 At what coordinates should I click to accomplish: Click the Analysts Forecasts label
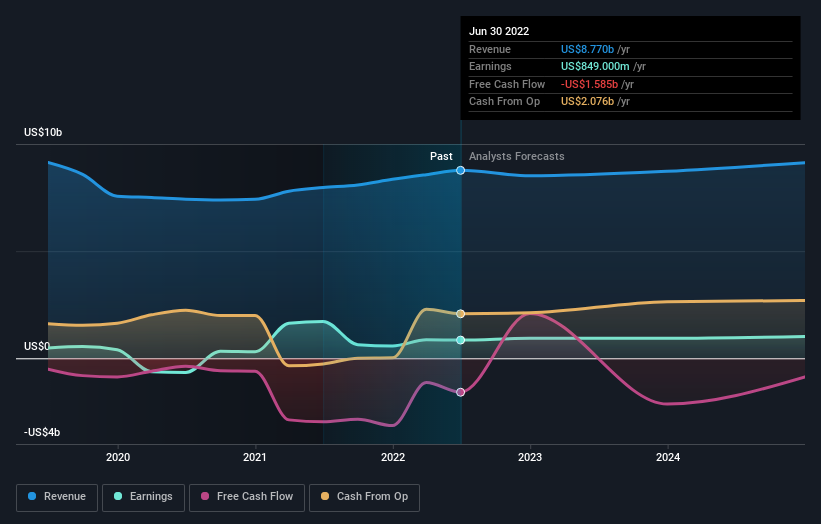point(516,156)
